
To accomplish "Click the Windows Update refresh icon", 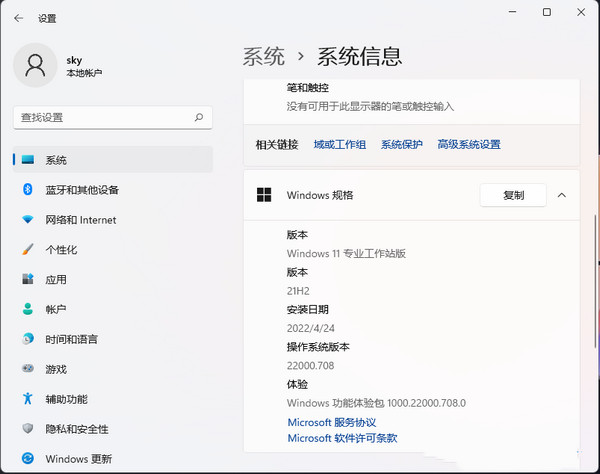I will tap(28, 458).
